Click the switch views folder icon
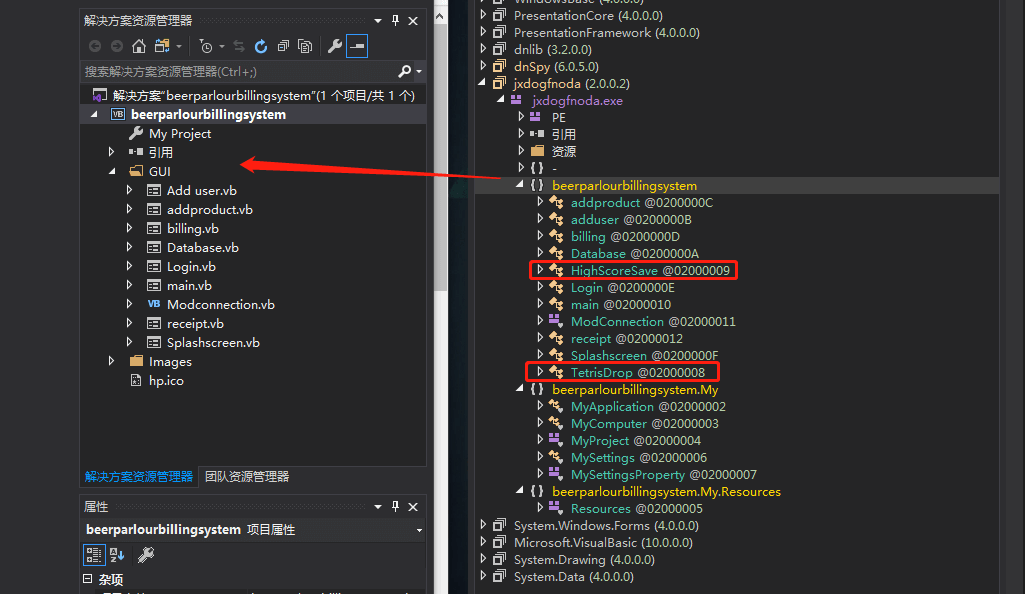Viewport: 1025px width, 594px height. click(162, 46)
